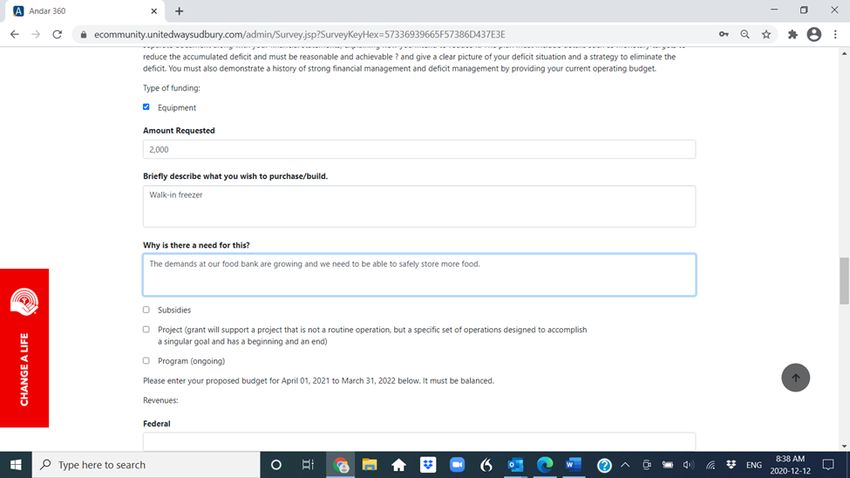The width and height of the screenshot is (850, 478).
Task: Click the browser forward arrow
Action: (x=36, y=34)
